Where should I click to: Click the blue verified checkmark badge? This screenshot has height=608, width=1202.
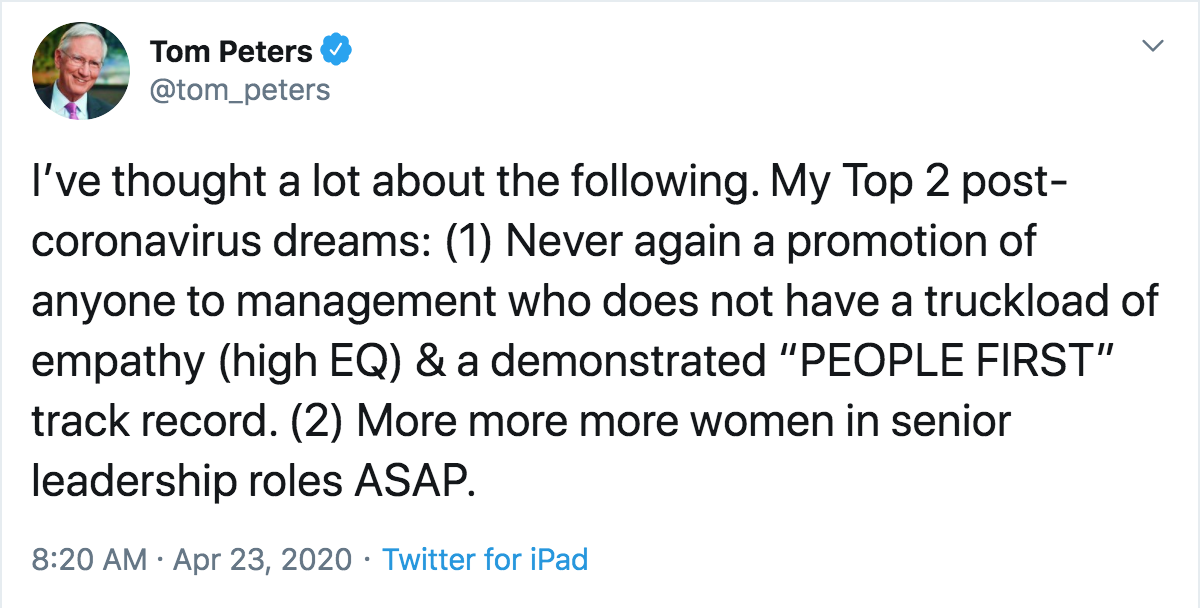[335, 49]
